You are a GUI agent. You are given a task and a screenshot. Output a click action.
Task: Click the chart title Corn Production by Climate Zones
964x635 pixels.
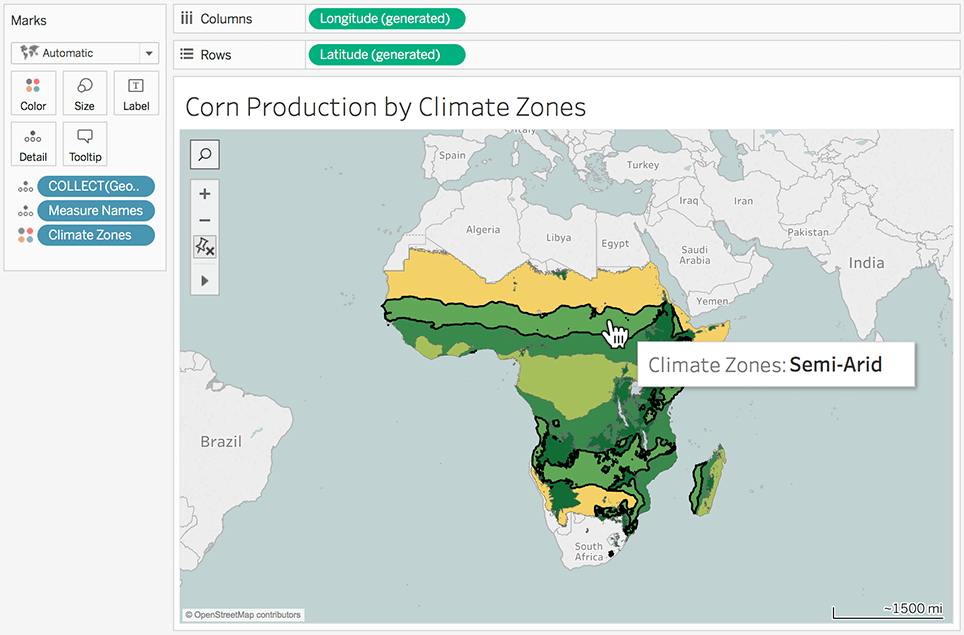click(385, 107)
